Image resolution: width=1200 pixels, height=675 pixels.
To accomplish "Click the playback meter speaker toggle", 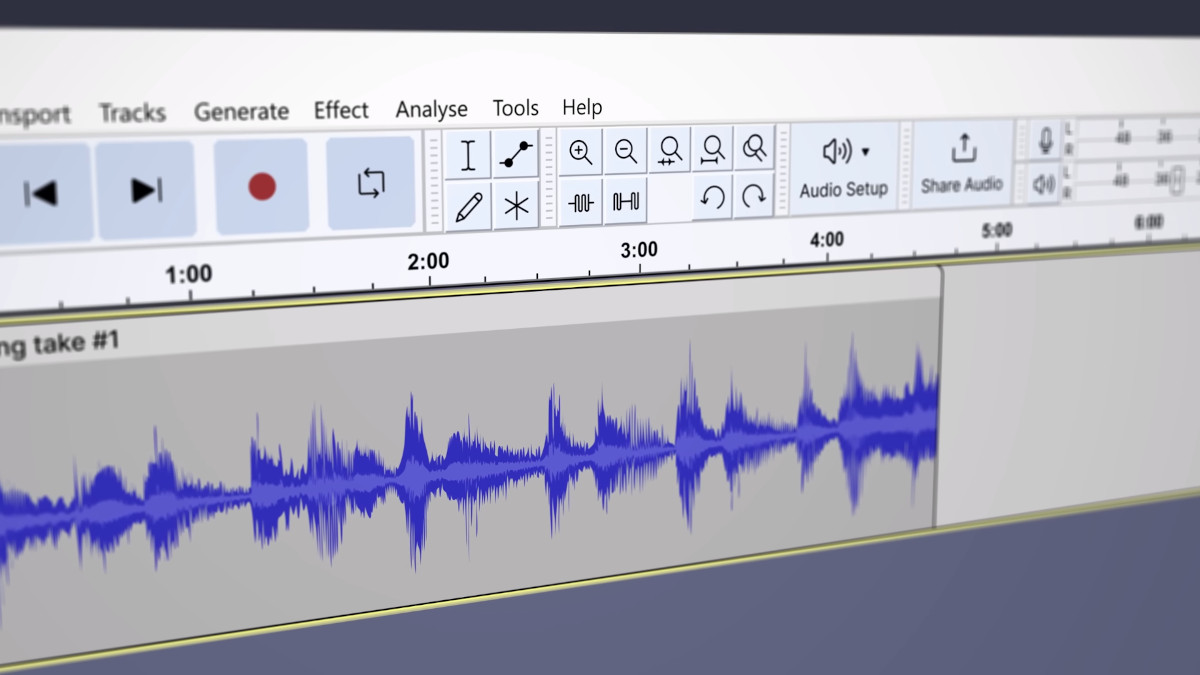I will point(1044,184).
